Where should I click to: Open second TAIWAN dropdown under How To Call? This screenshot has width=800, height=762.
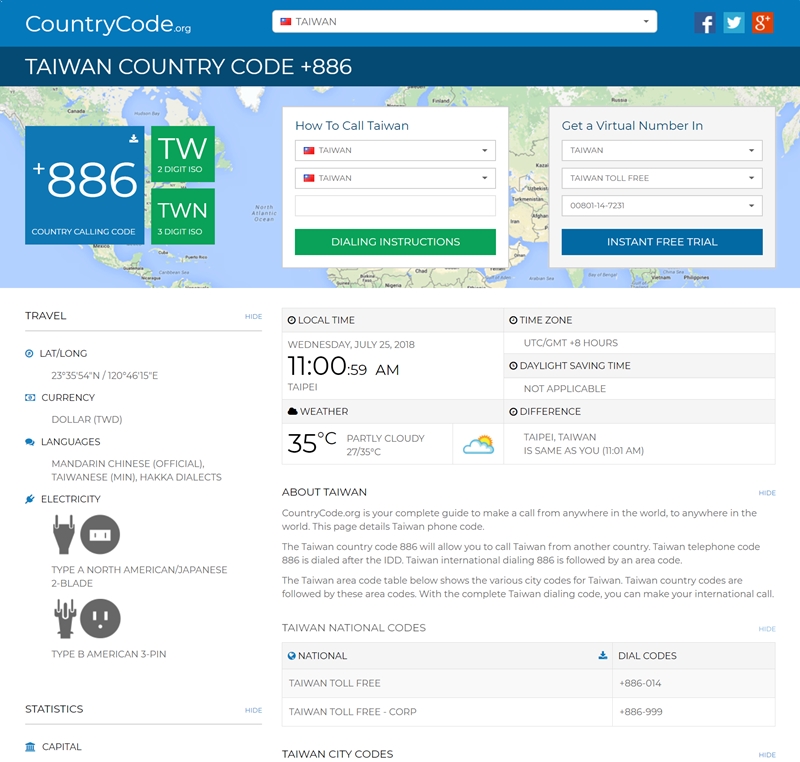click(395, 178)
